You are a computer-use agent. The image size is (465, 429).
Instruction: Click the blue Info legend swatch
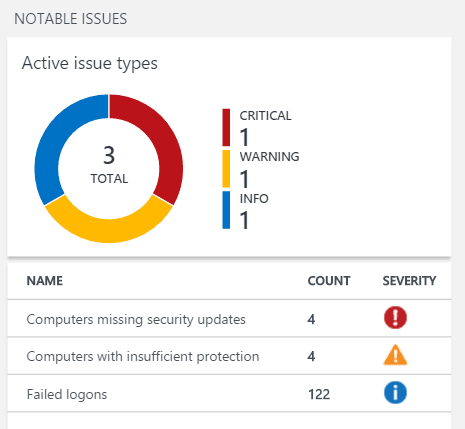226,210
